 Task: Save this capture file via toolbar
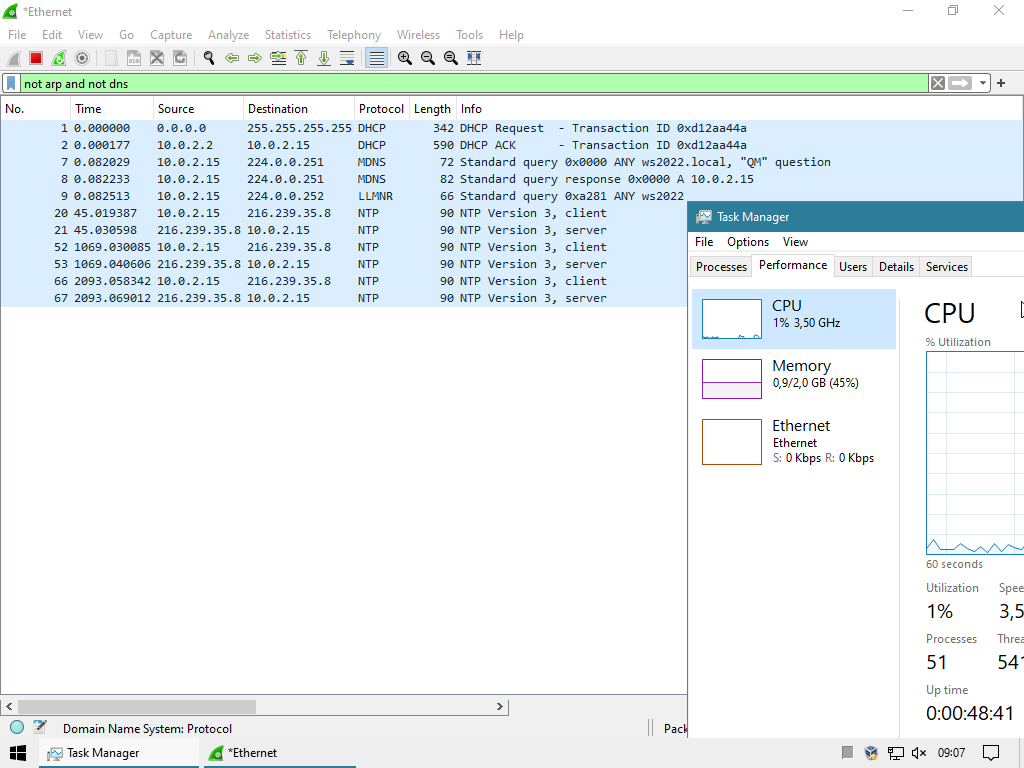(134, 58)
